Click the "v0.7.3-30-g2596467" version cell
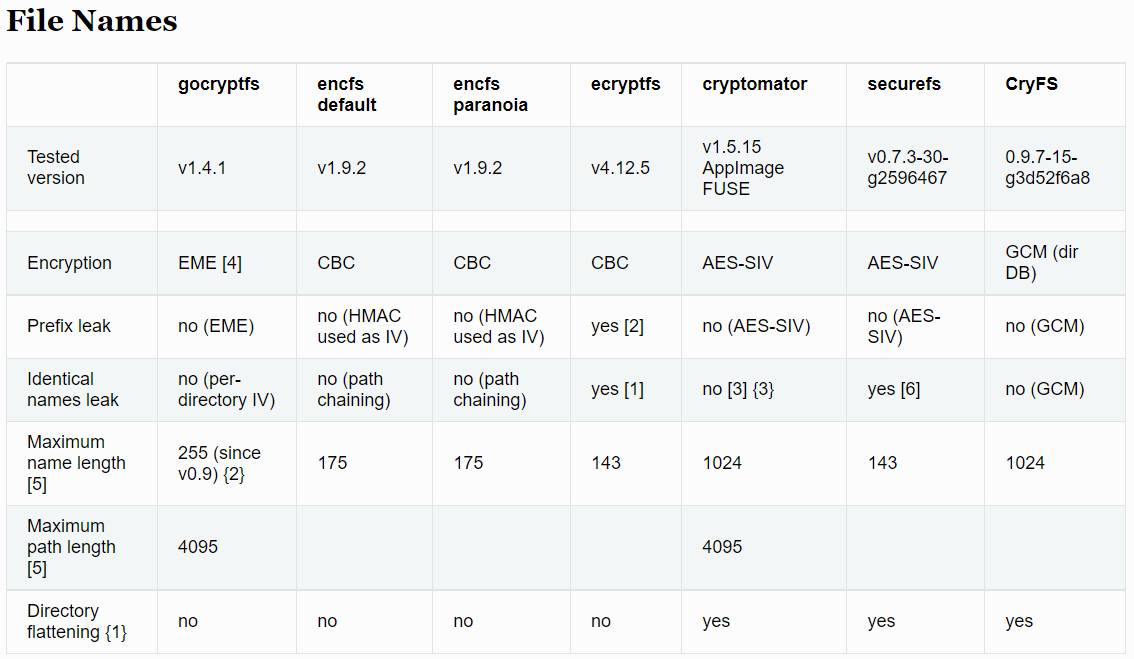 (x=908, y=168)
